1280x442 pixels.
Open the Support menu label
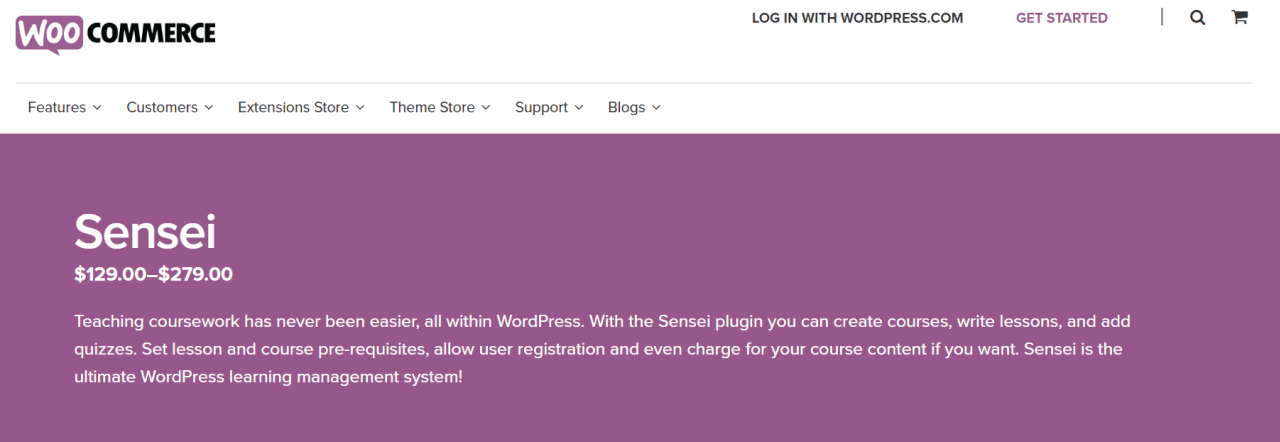point(541,107)
